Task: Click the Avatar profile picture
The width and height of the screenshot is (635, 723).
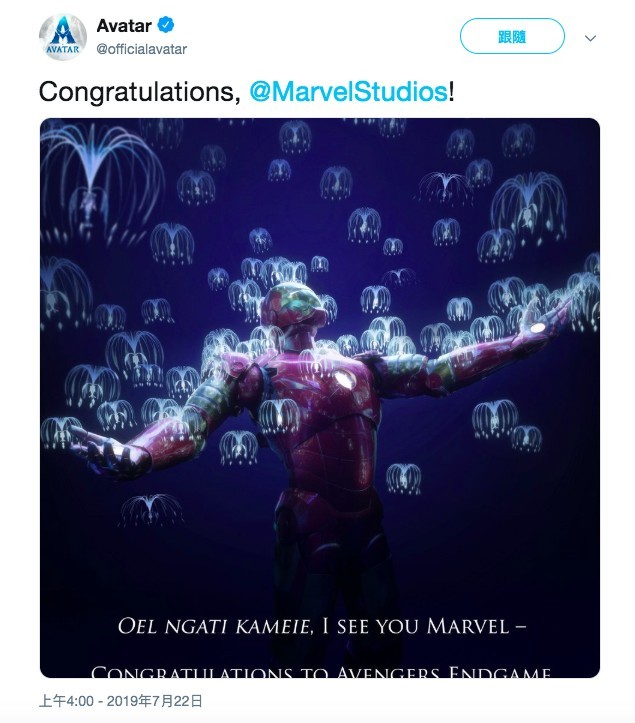Action: 61,37
